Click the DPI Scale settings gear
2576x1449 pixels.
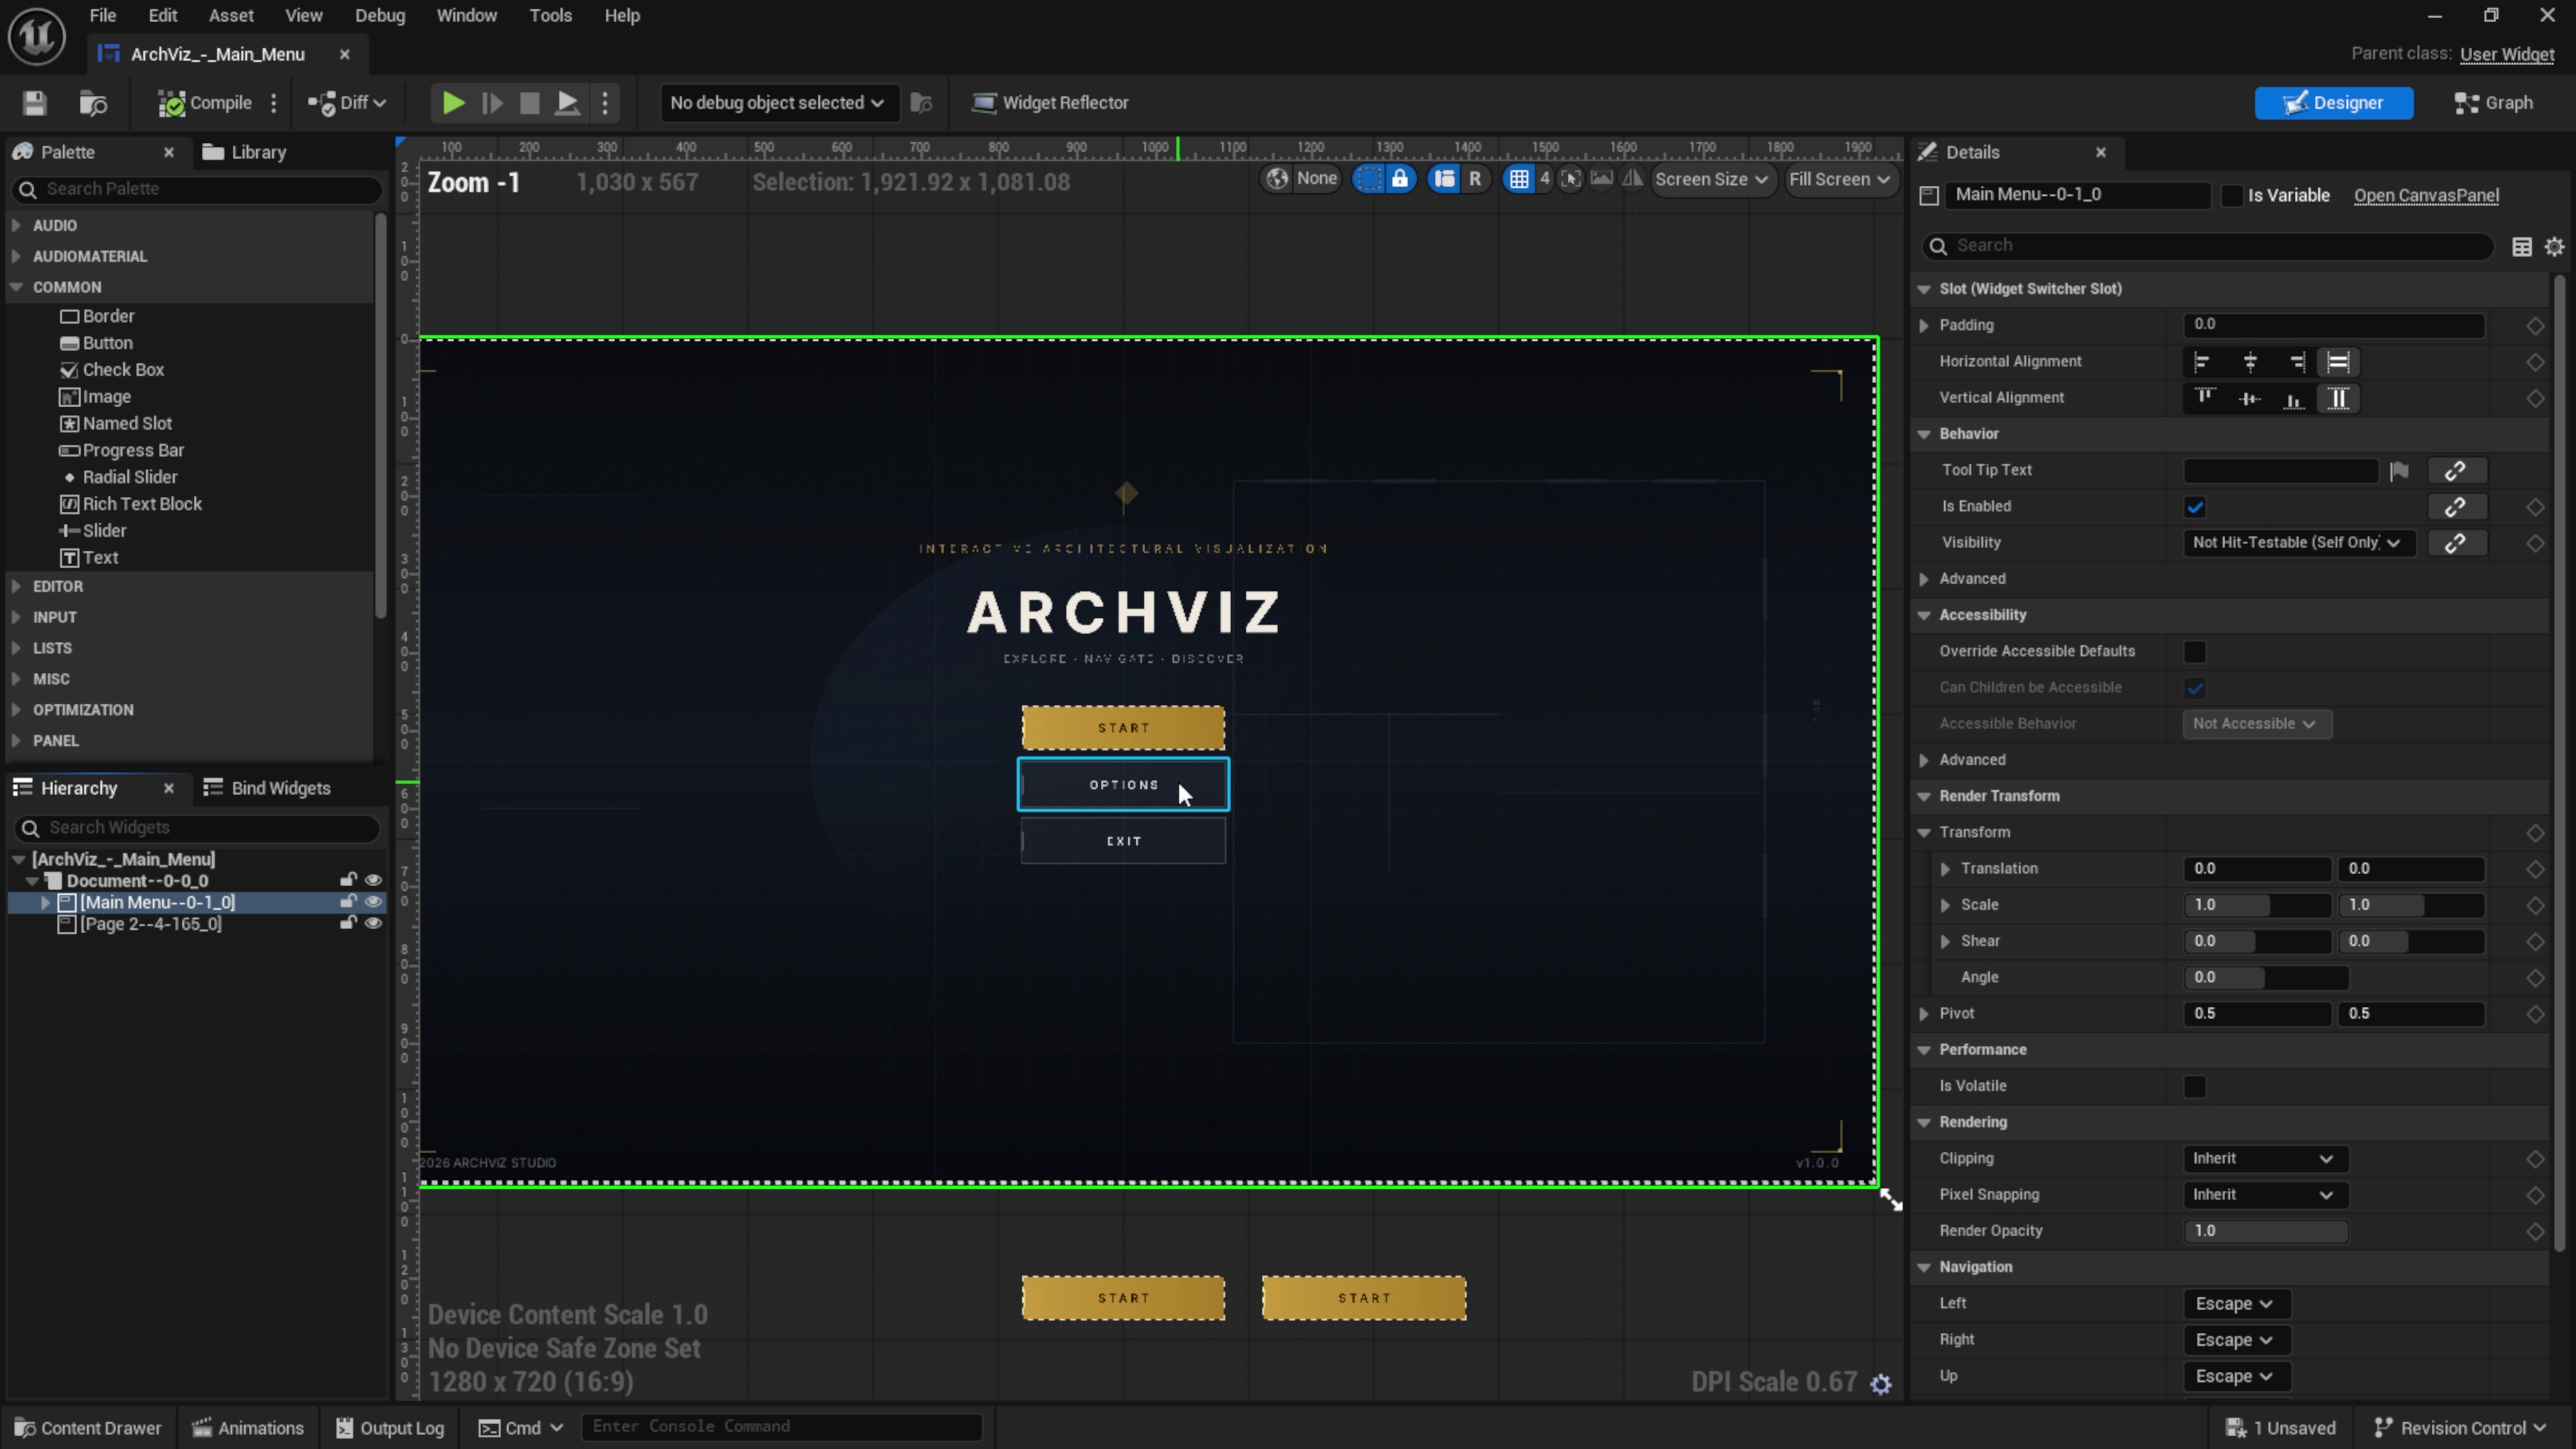tap(1881, 1384)
